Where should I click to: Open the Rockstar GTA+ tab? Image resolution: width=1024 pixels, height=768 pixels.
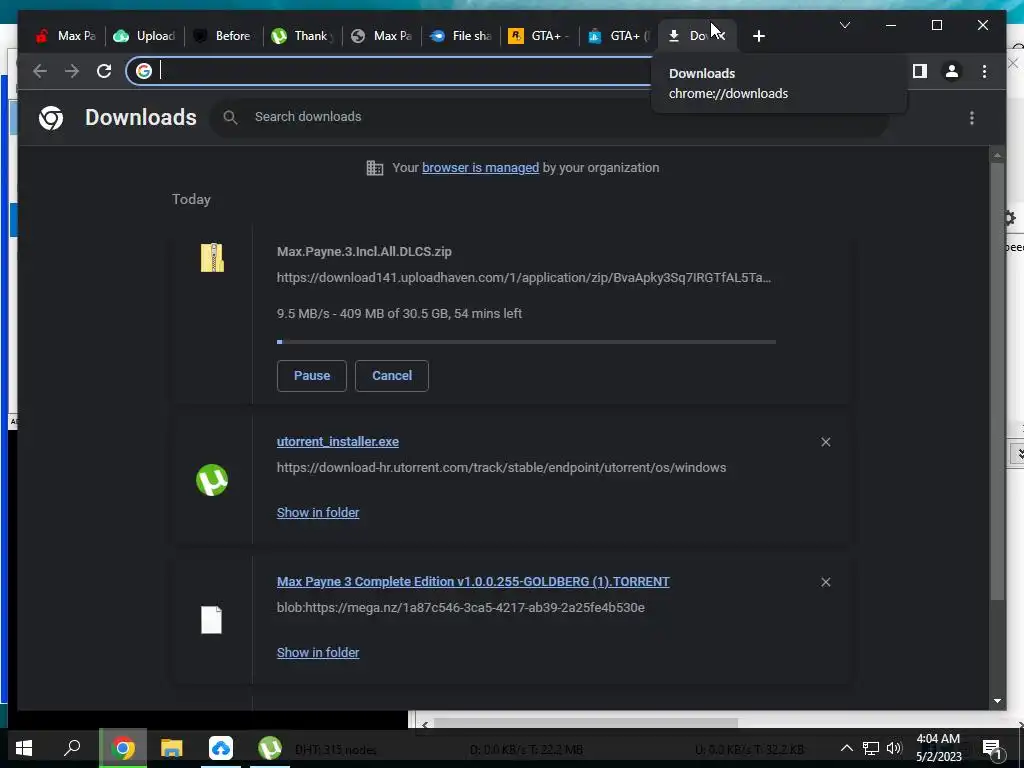pyautogui.click(x=539, y=36)
